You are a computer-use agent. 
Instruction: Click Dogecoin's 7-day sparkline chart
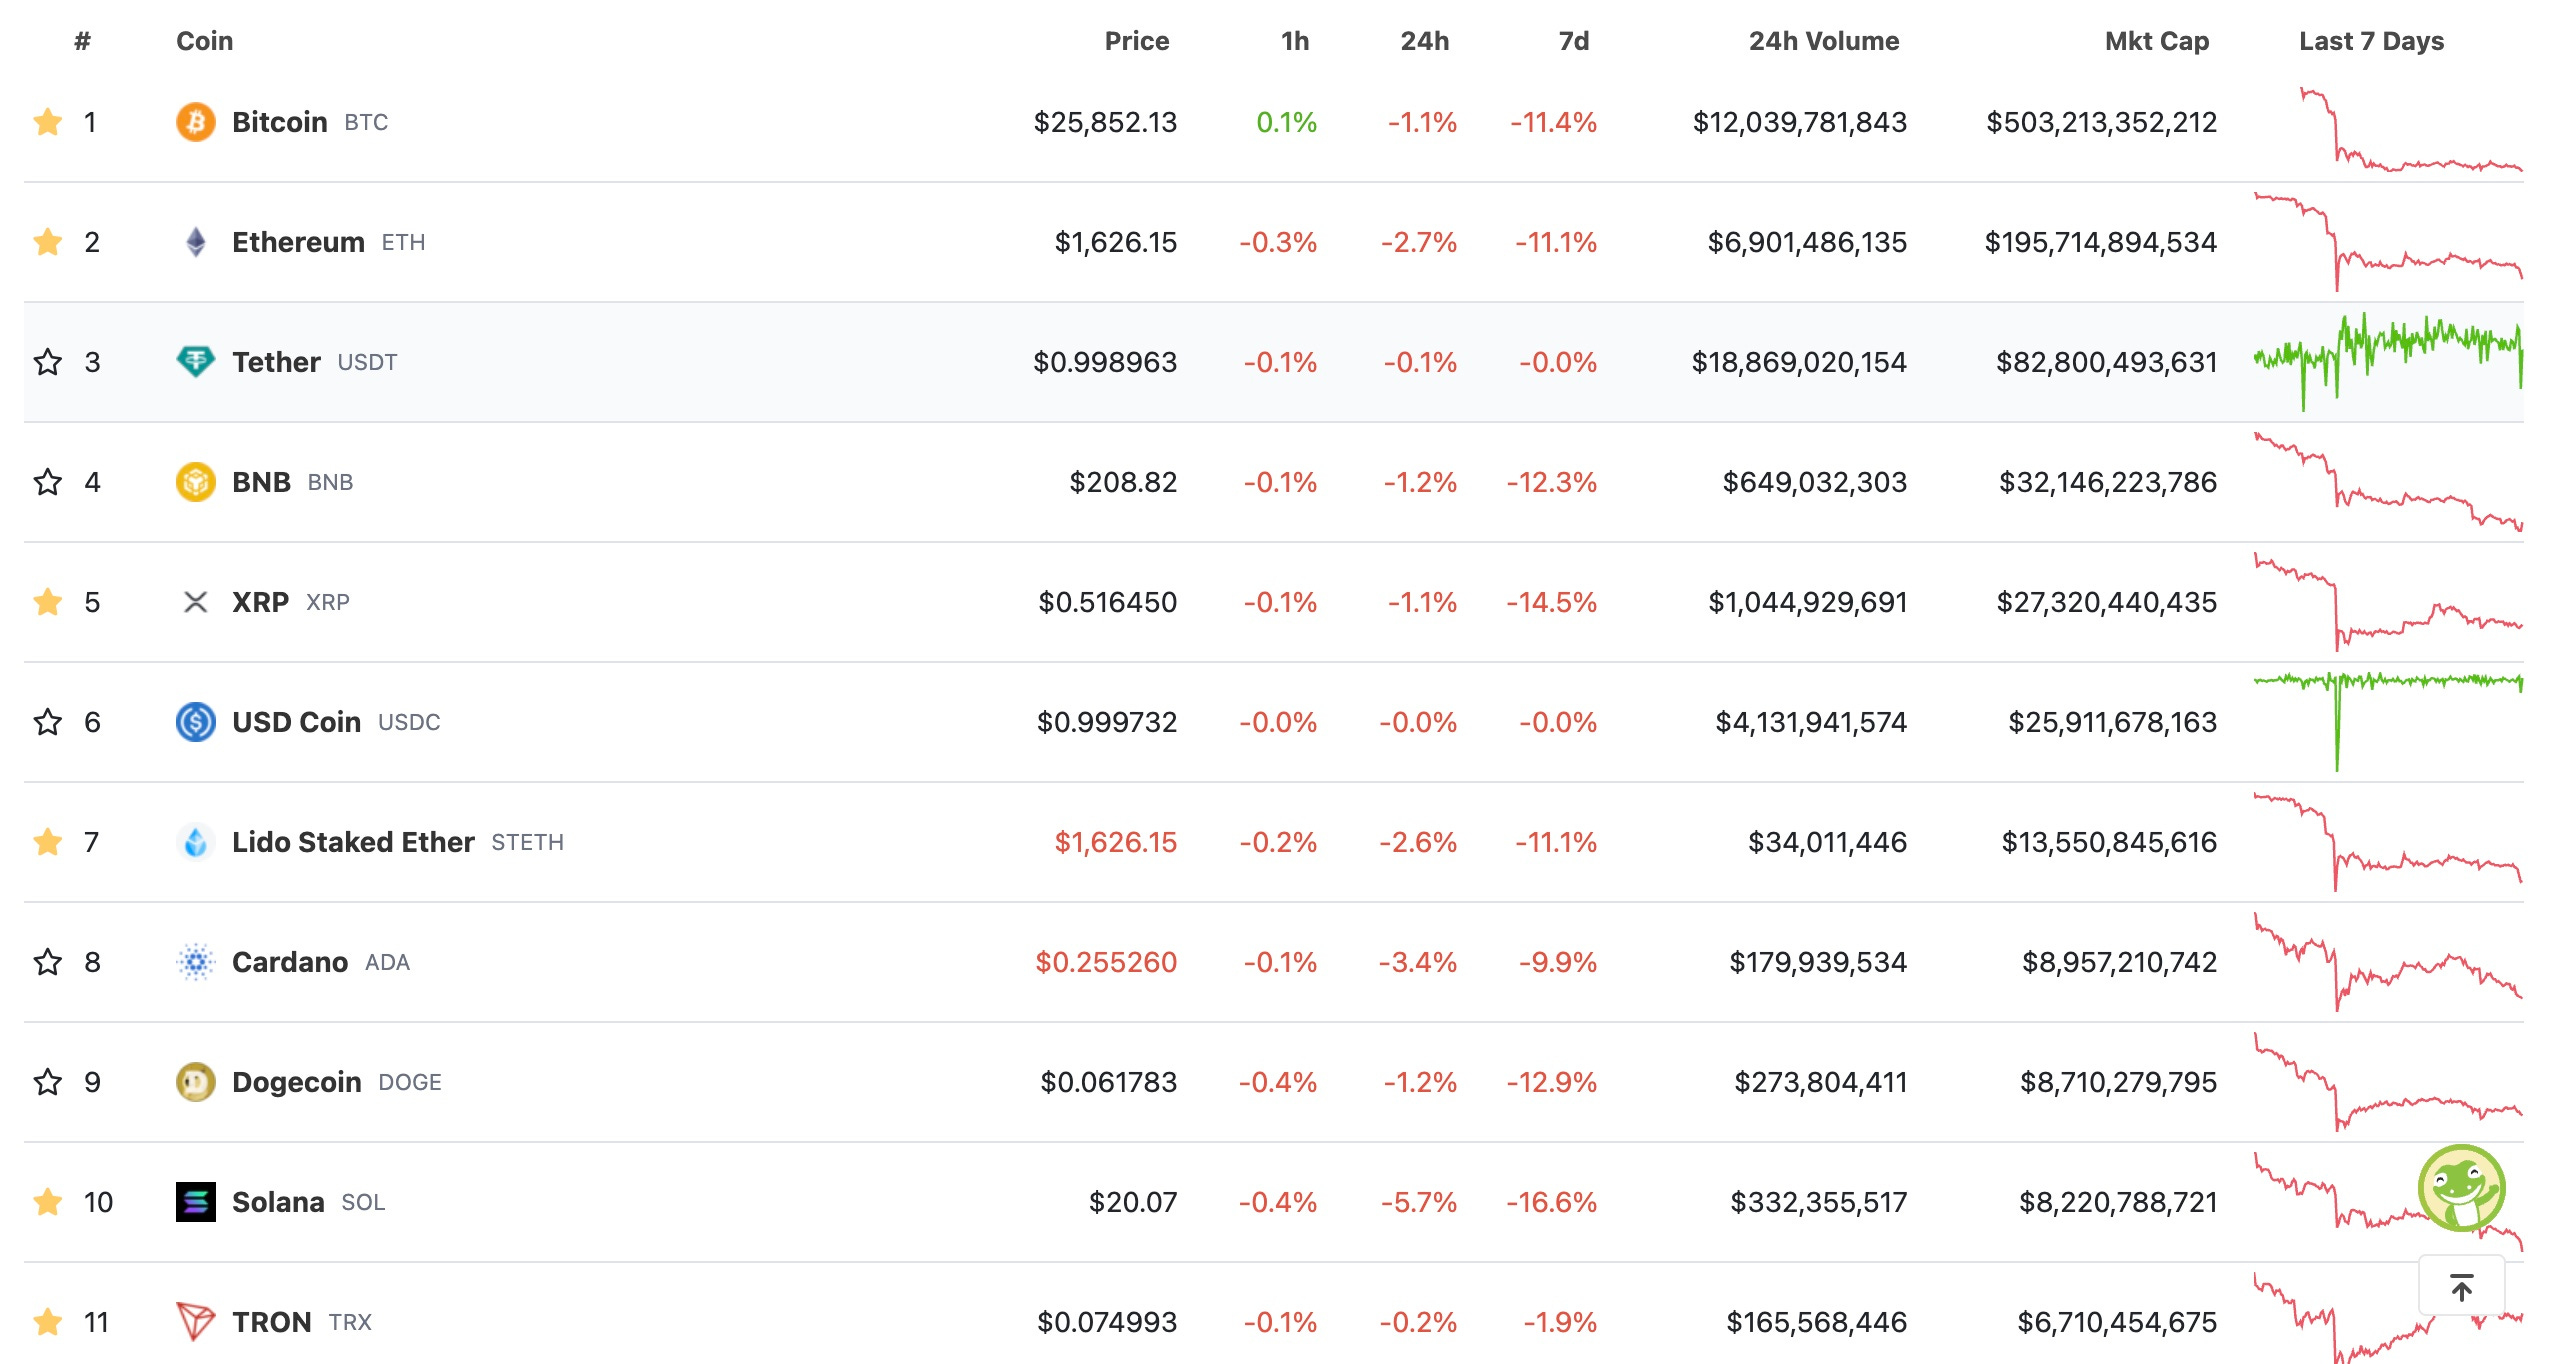(2389, 1082)
